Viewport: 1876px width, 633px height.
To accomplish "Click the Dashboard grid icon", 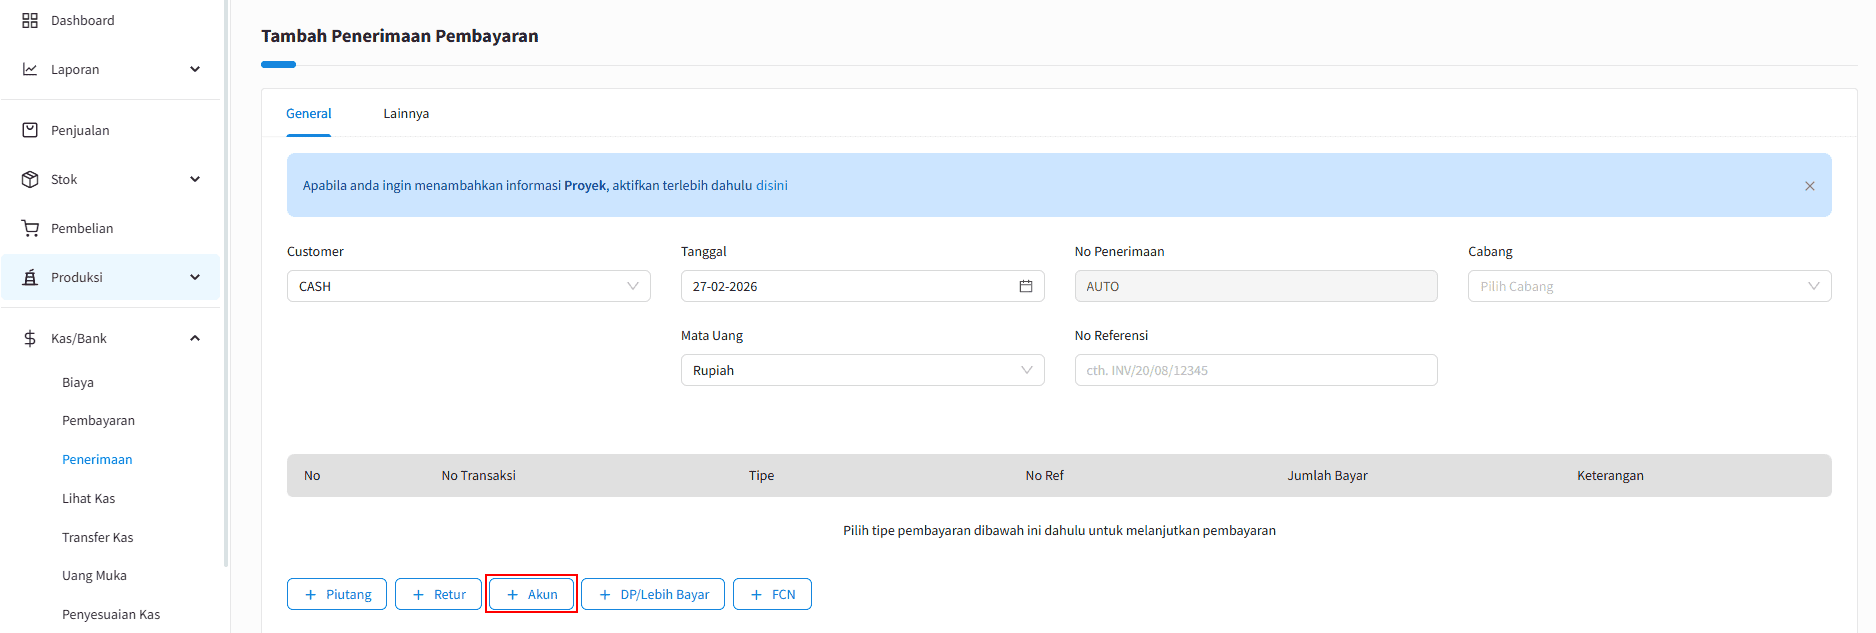I will [30, 20].
